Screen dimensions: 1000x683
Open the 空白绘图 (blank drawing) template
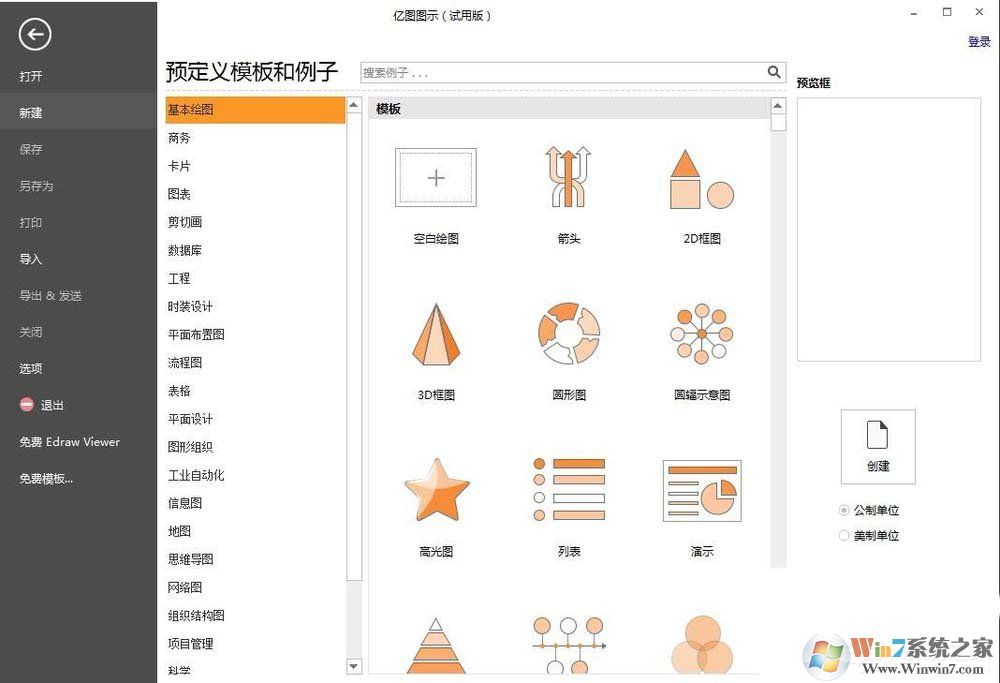coord(435,177)
